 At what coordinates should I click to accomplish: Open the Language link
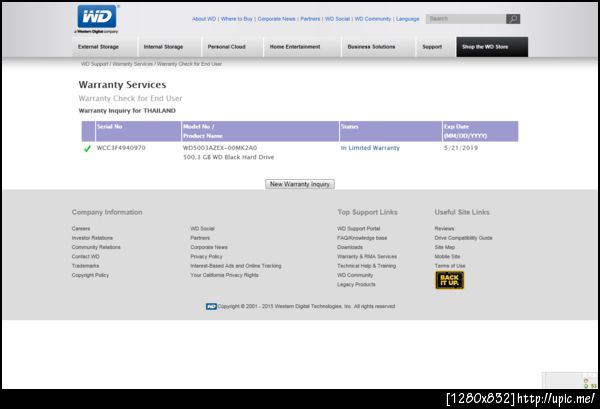pos(408,19)
